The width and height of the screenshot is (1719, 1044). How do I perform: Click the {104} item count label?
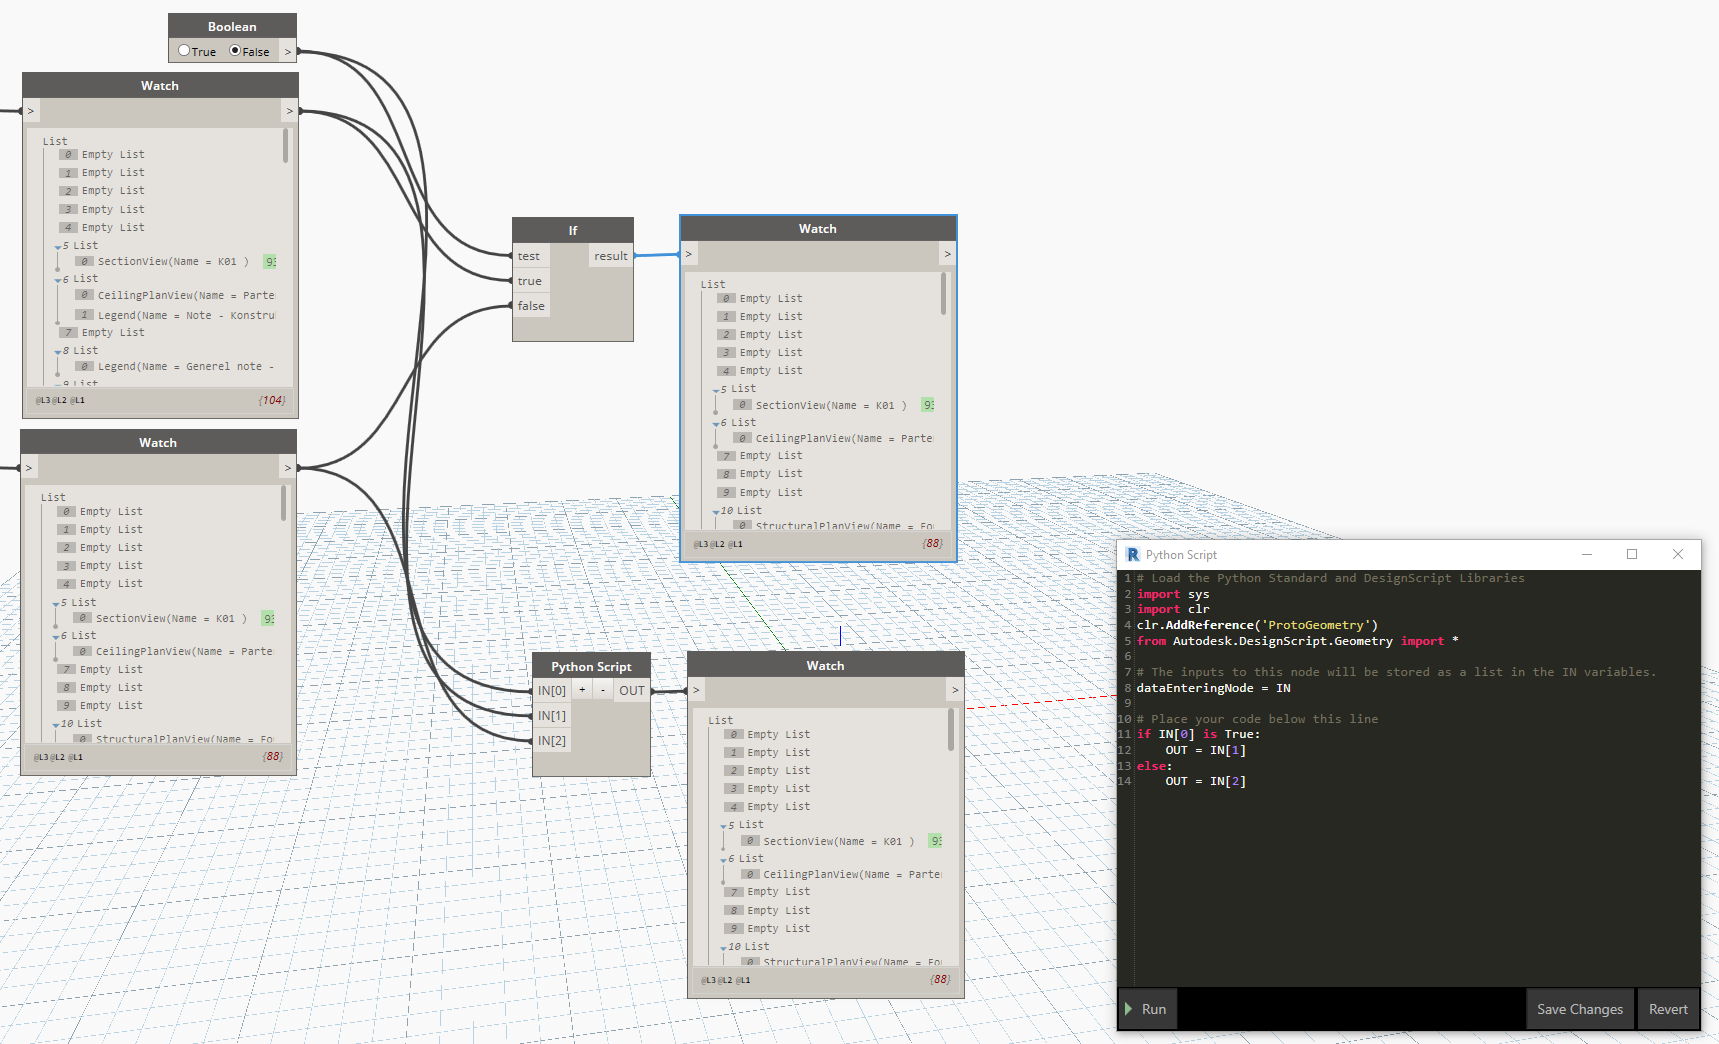(272, 400)
